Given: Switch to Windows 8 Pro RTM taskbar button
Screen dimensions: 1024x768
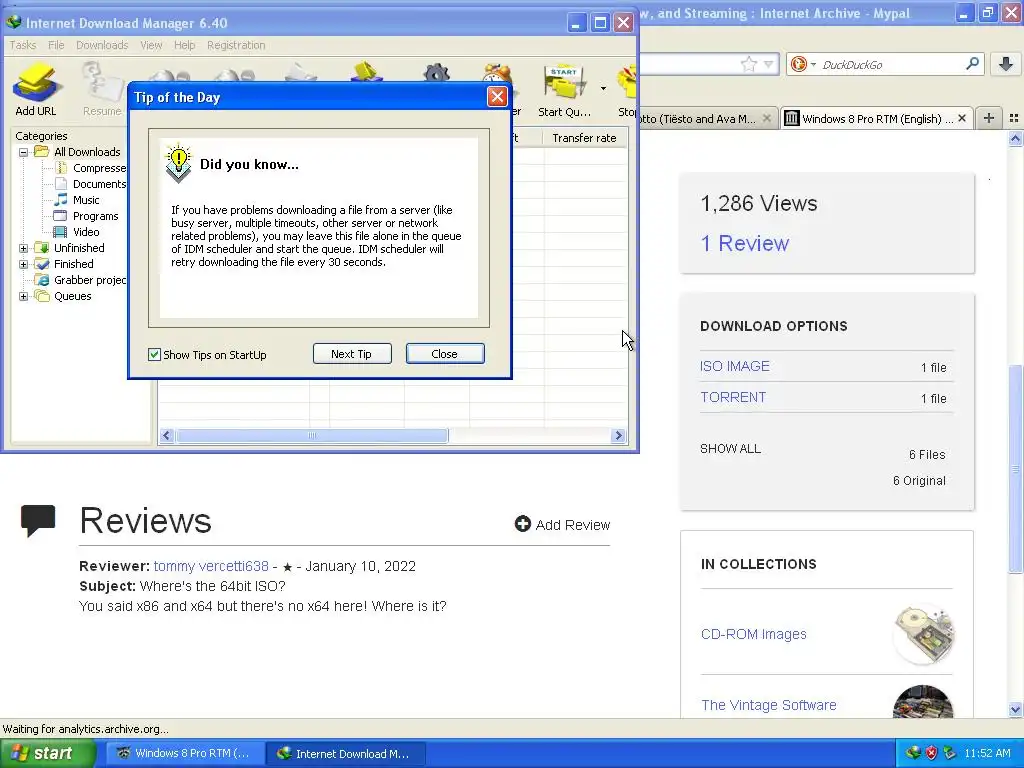Looking at the screenshot, I should 185,754.
